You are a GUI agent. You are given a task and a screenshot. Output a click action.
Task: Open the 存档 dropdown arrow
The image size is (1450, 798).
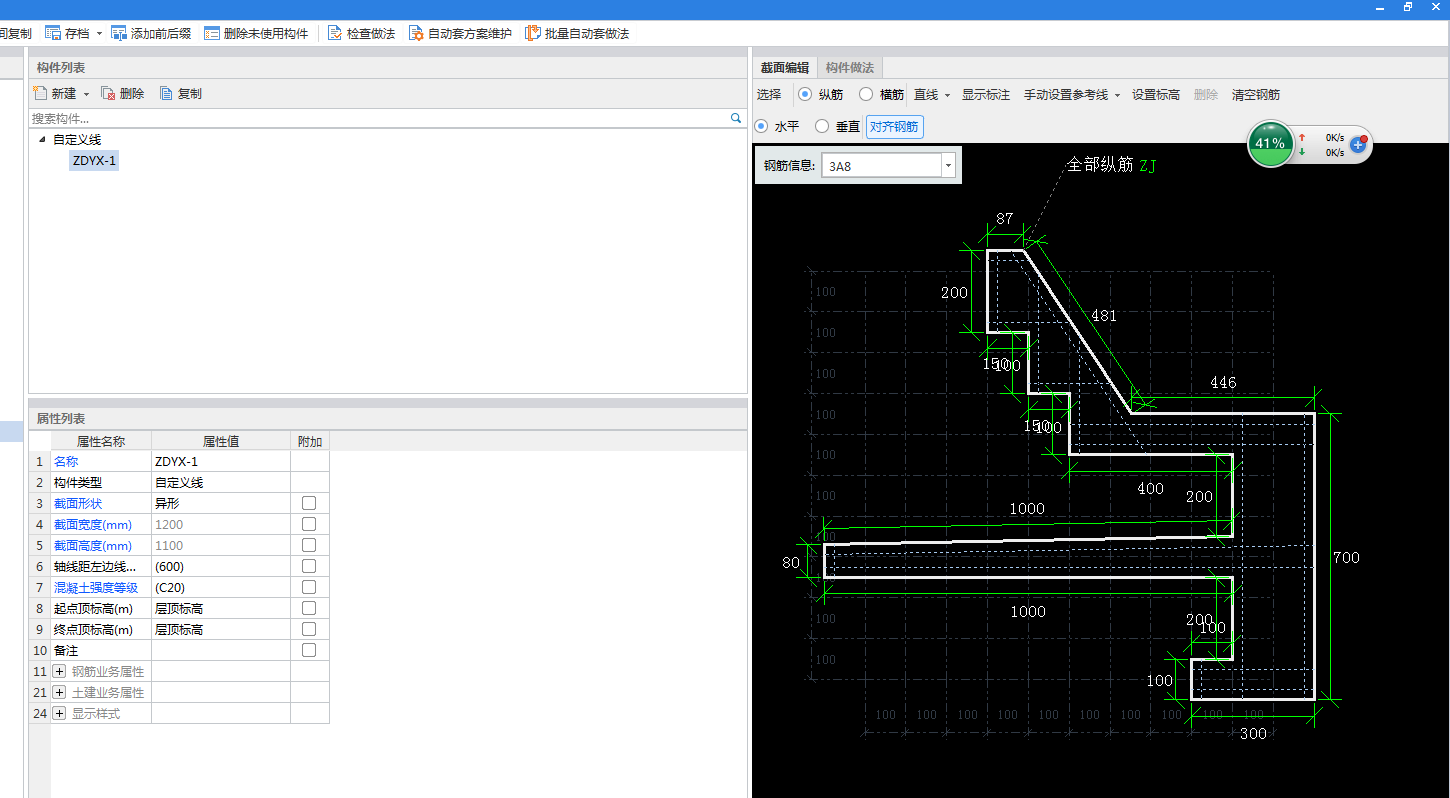click(99, 34)
